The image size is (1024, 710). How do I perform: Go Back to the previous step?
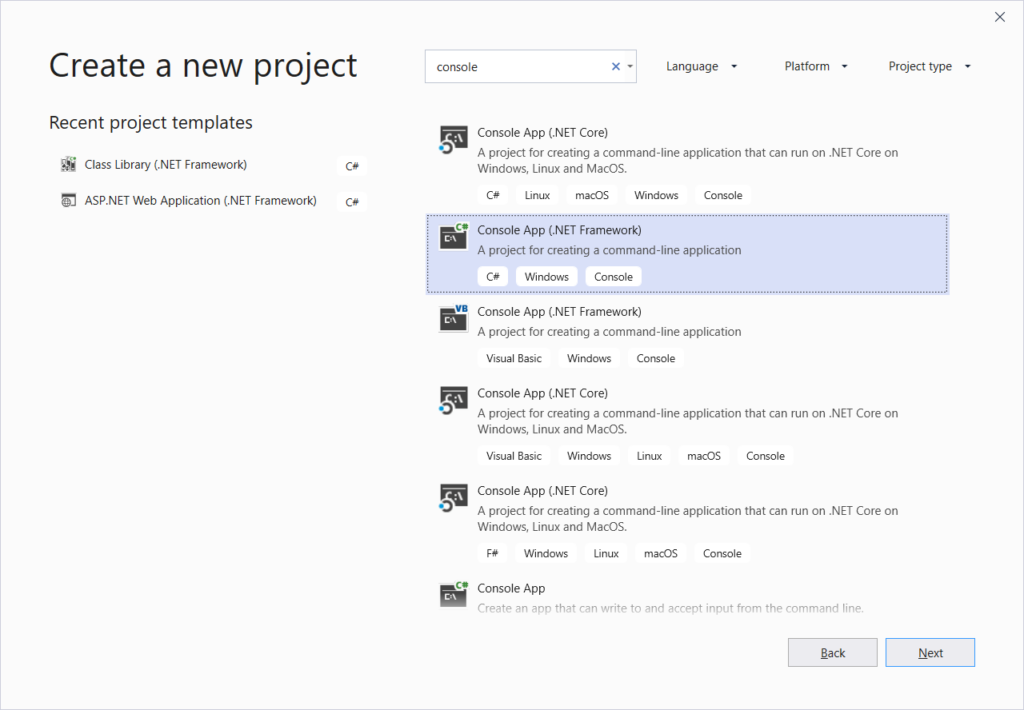pyautogui.click(x=832, y=653)
